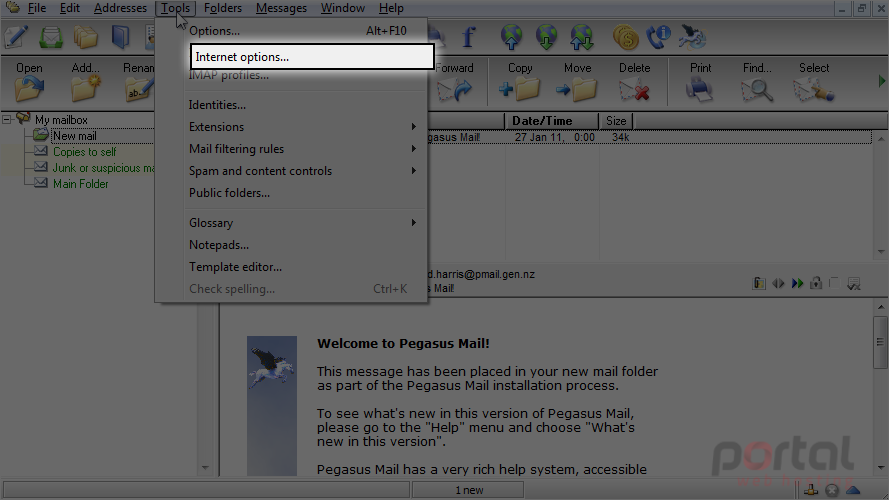Click the gray circle X status bar icon
The image size is (889, 500).
pyautogui.click(x=832, y=490)
